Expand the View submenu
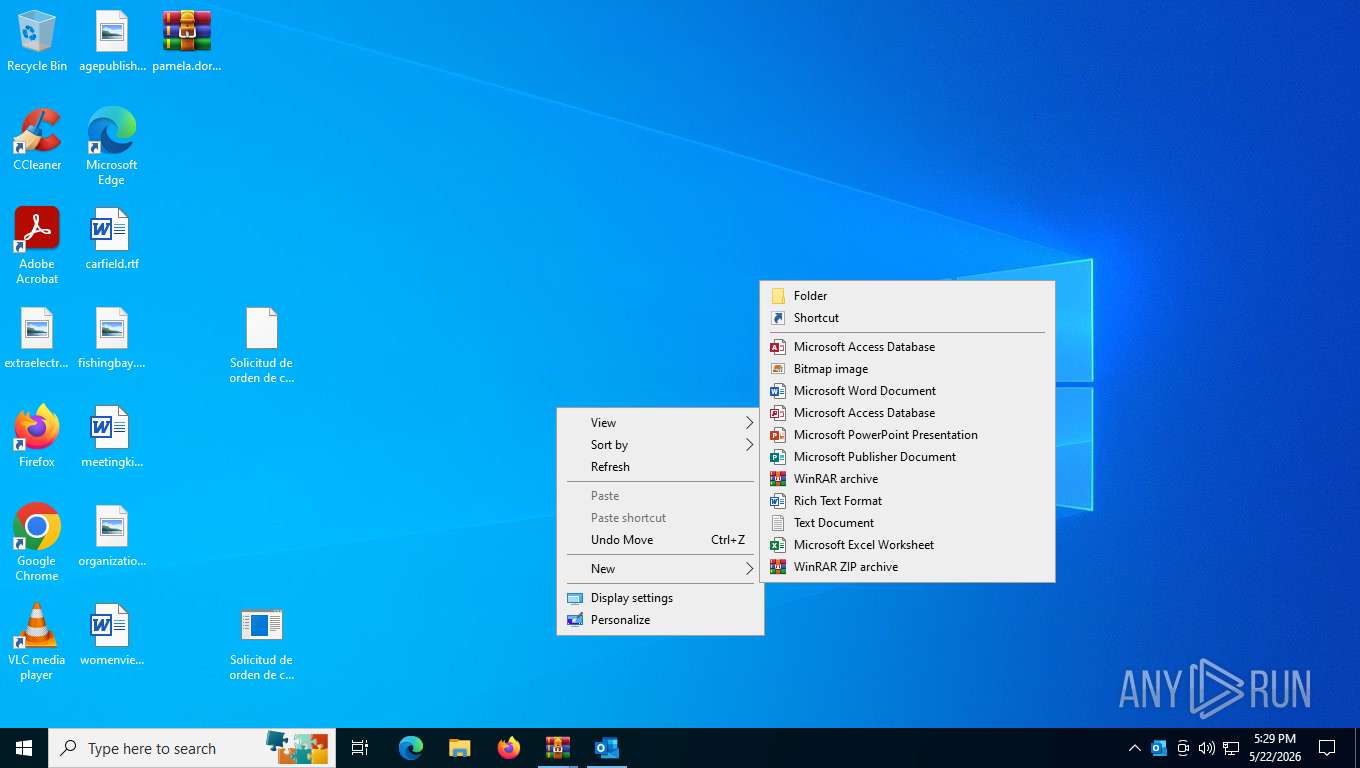Viewport: 1360px width, 768px height. click(660, 423)
